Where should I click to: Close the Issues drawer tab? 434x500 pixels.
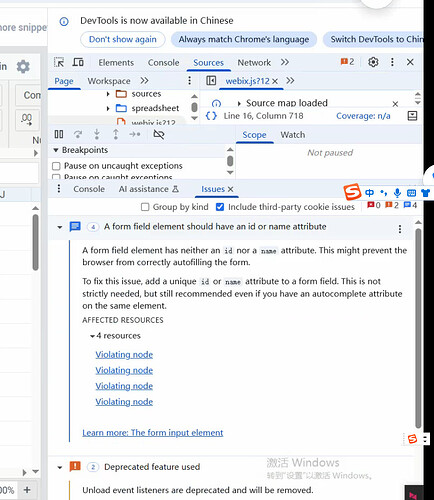(x=230, y=189)
